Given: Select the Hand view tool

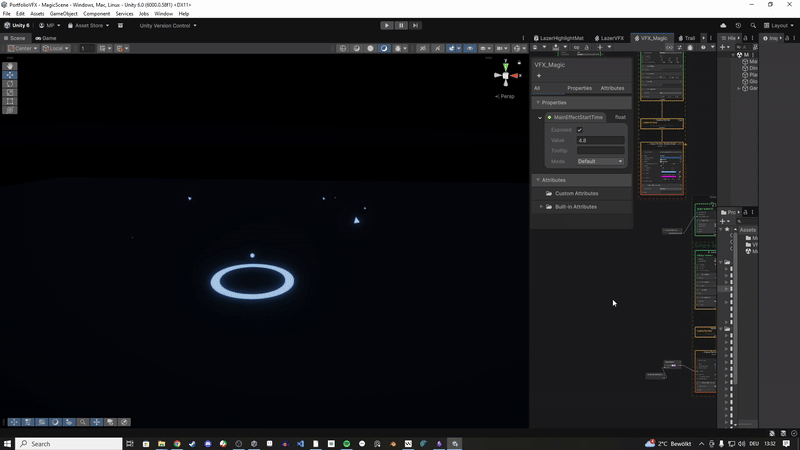Looking at the screenshot, I should (x=10, y=66).
